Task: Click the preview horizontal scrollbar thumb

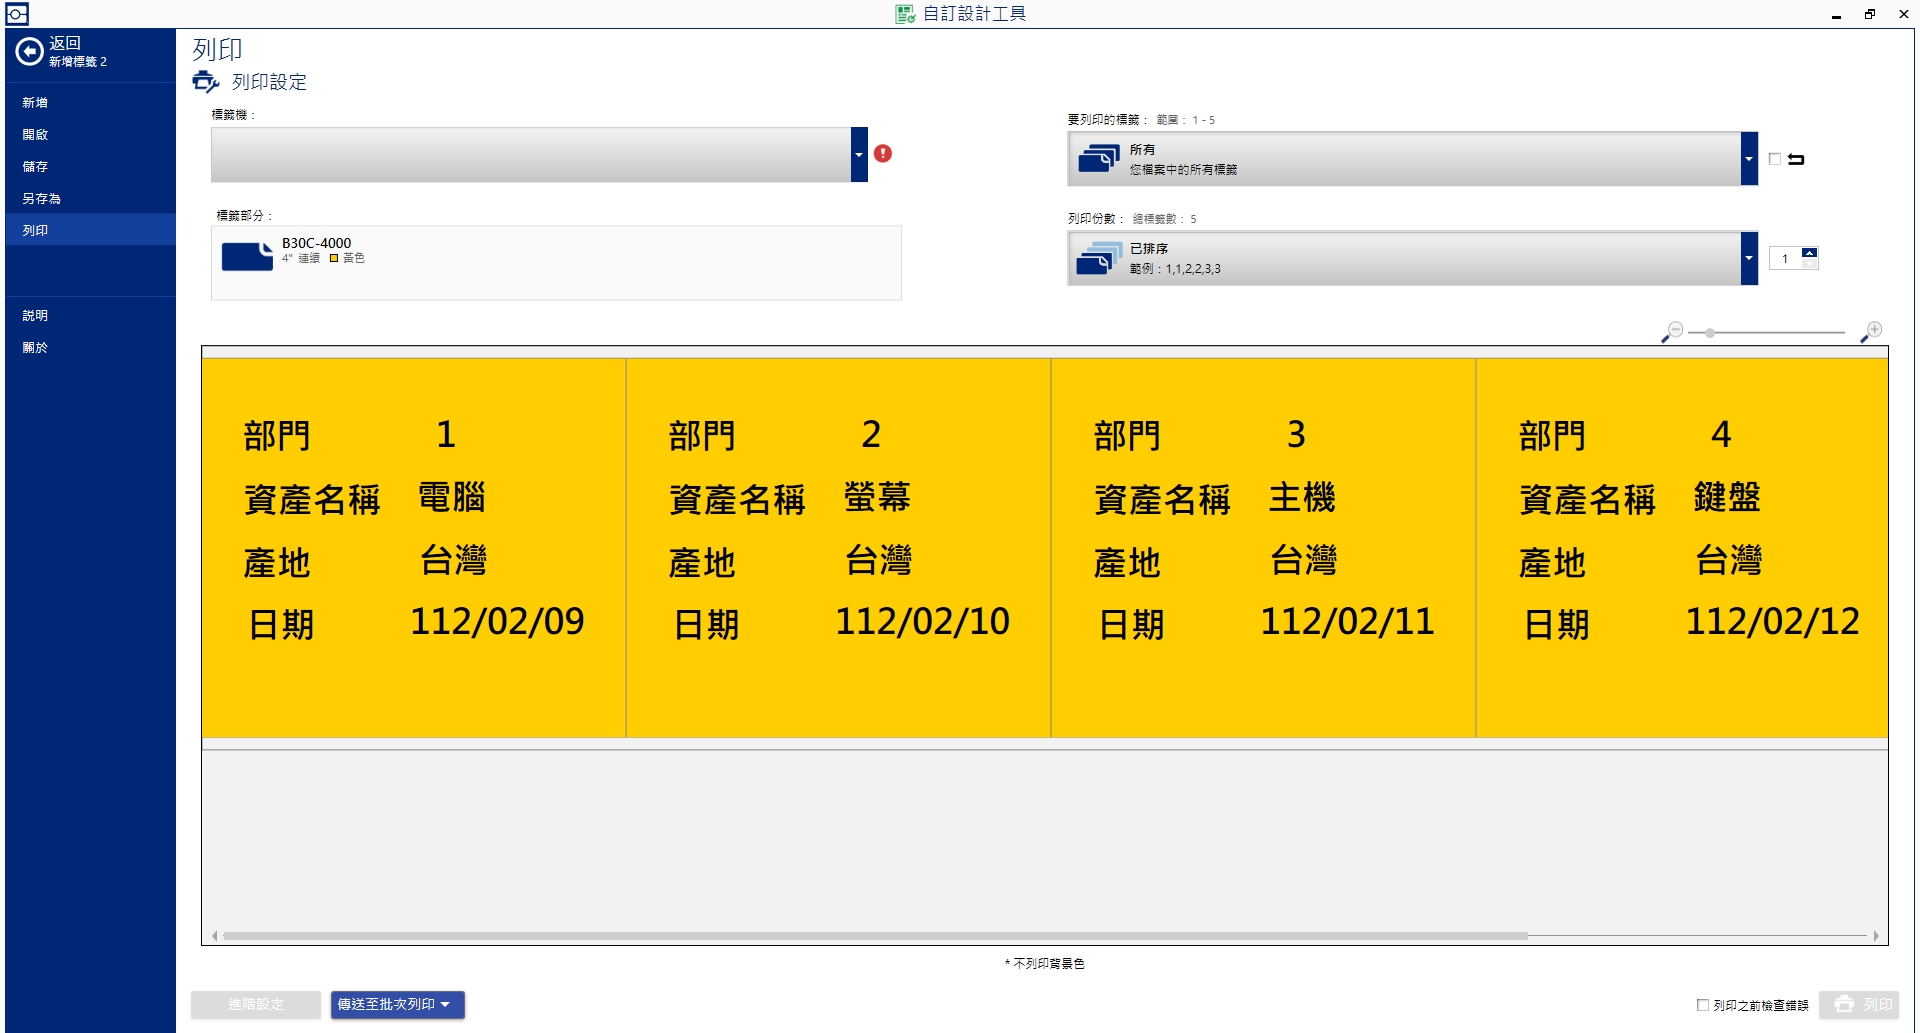Action: tap(875, 936)
